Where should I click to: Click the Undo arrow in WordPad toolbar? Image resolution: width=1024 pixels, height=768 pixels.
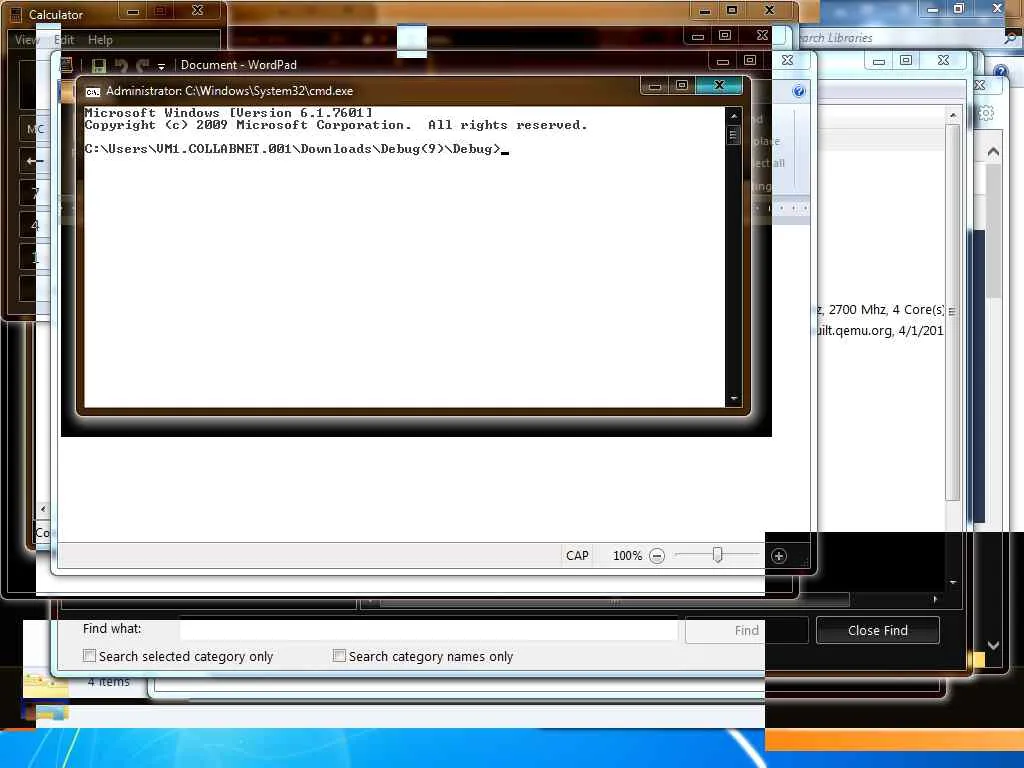pyautogui.click(x=121, y=65)
